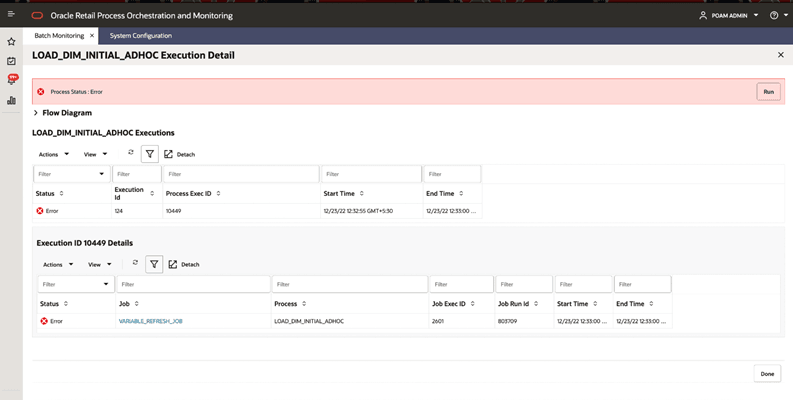
Task: Sort Details table by Process
Action: tap(304, 304)
